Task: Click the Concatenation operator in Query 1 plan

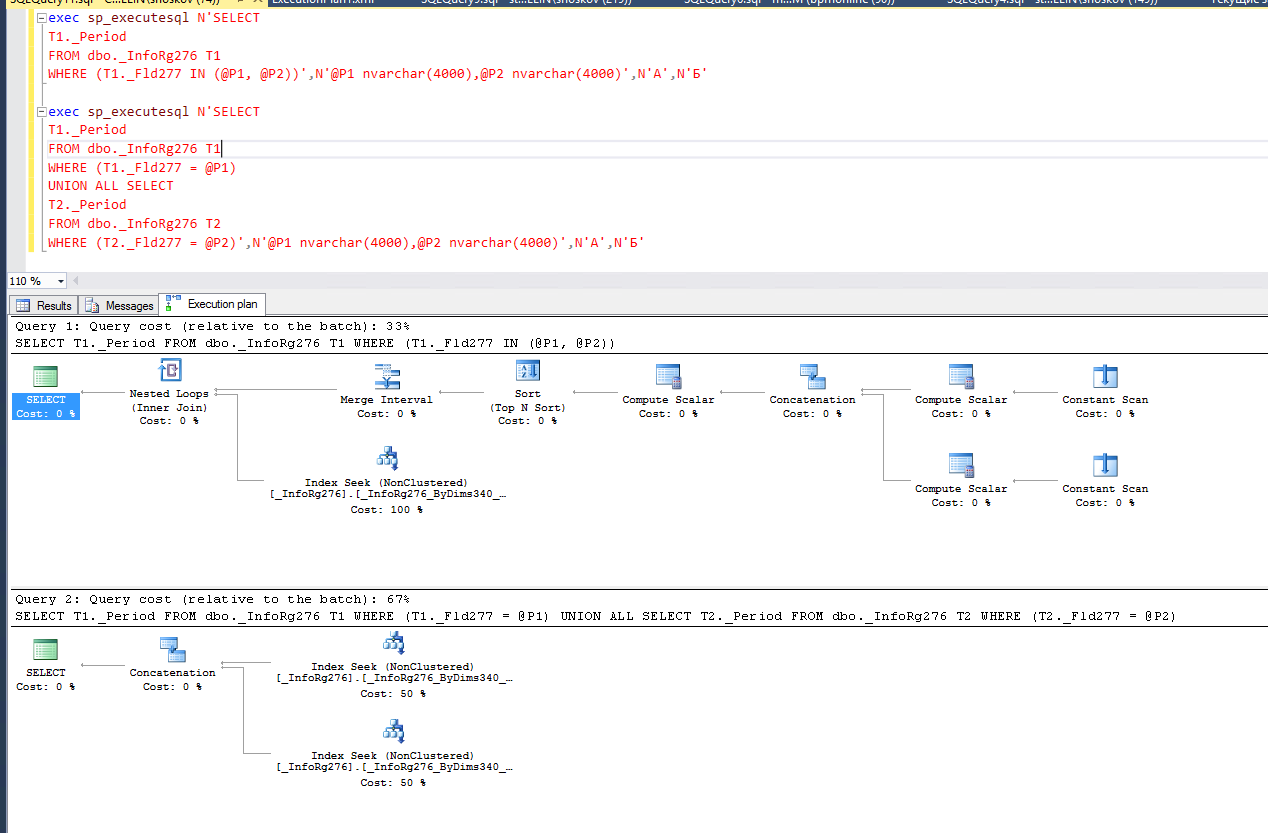Action: (x=812, y=391)
